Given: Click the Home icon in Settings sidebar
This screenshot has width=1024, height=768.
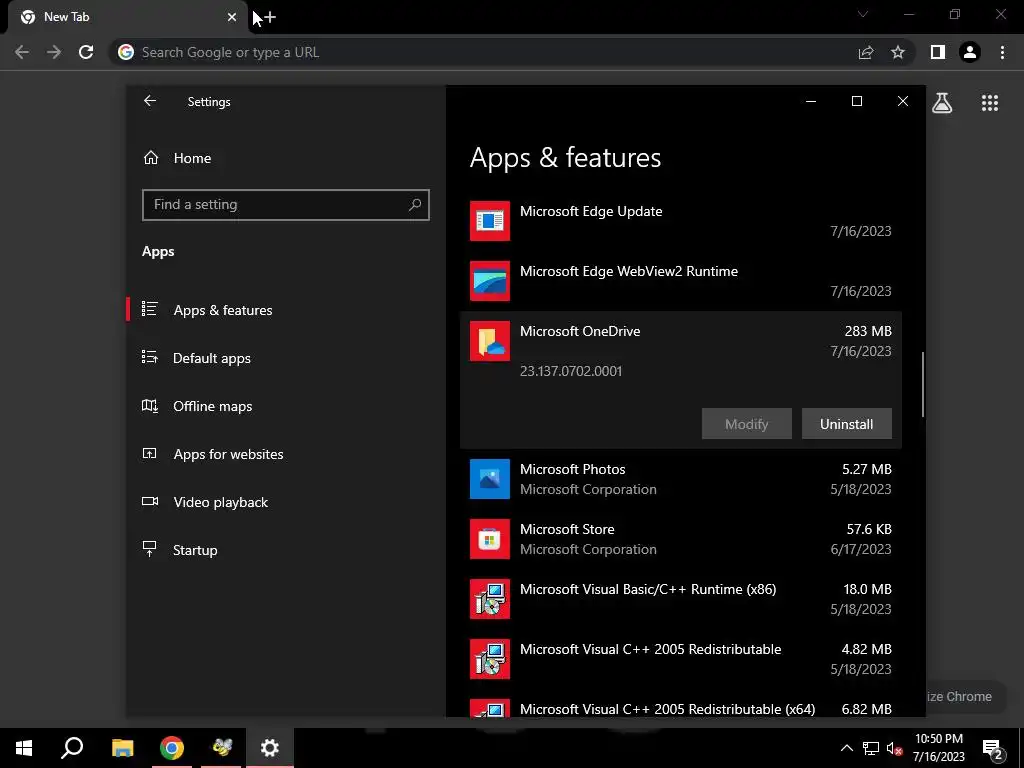Looking at the screenshot, I should coord(151,158).
